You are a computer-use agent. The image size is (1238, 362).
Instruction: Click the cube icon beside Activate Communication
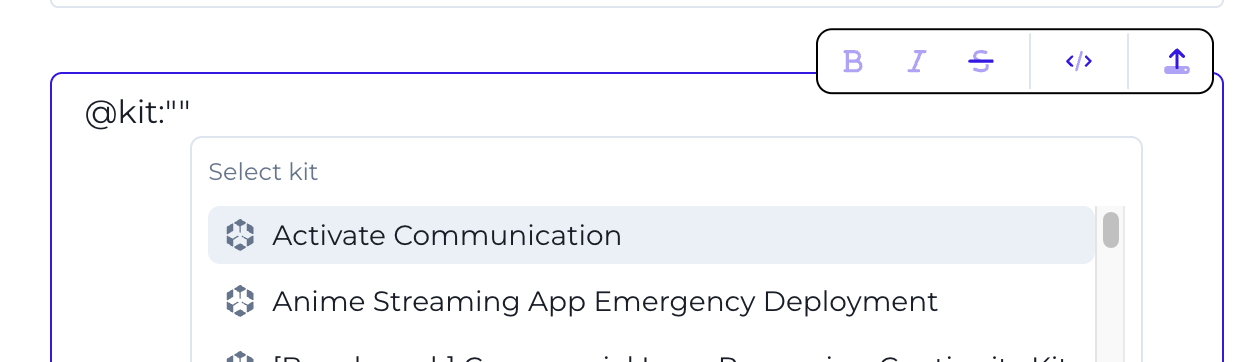240,235
